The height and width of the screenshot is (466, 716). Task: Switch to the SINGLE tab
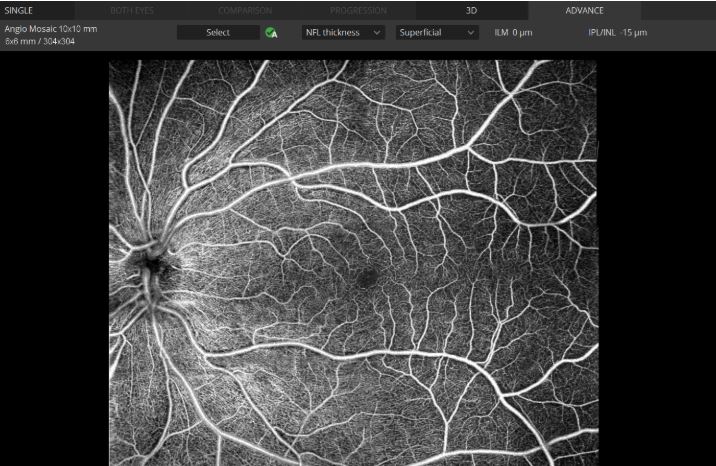[x=19, y=10]
